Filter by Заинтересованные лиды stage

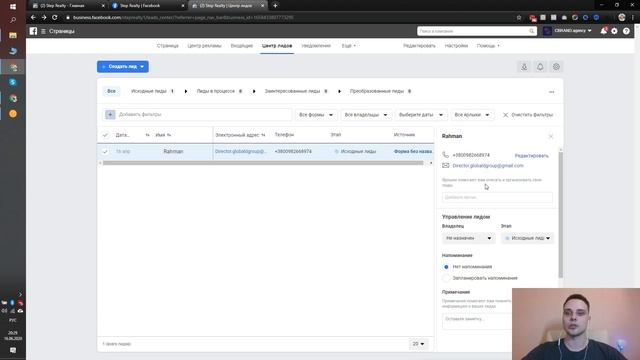(x=296, y=91)
